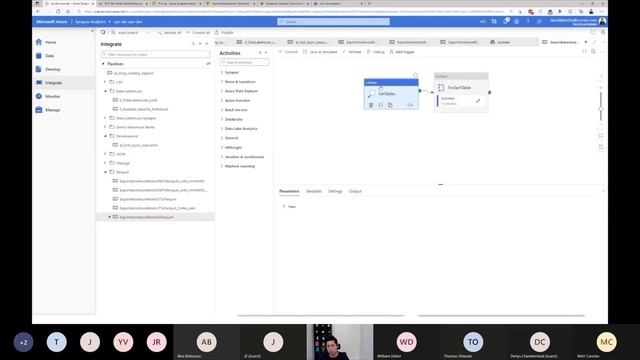Edit ForEach activities with the pencil icon
The height and width of the screenshot is (360, 640).
pyautogui.click(x=478, y=100)
